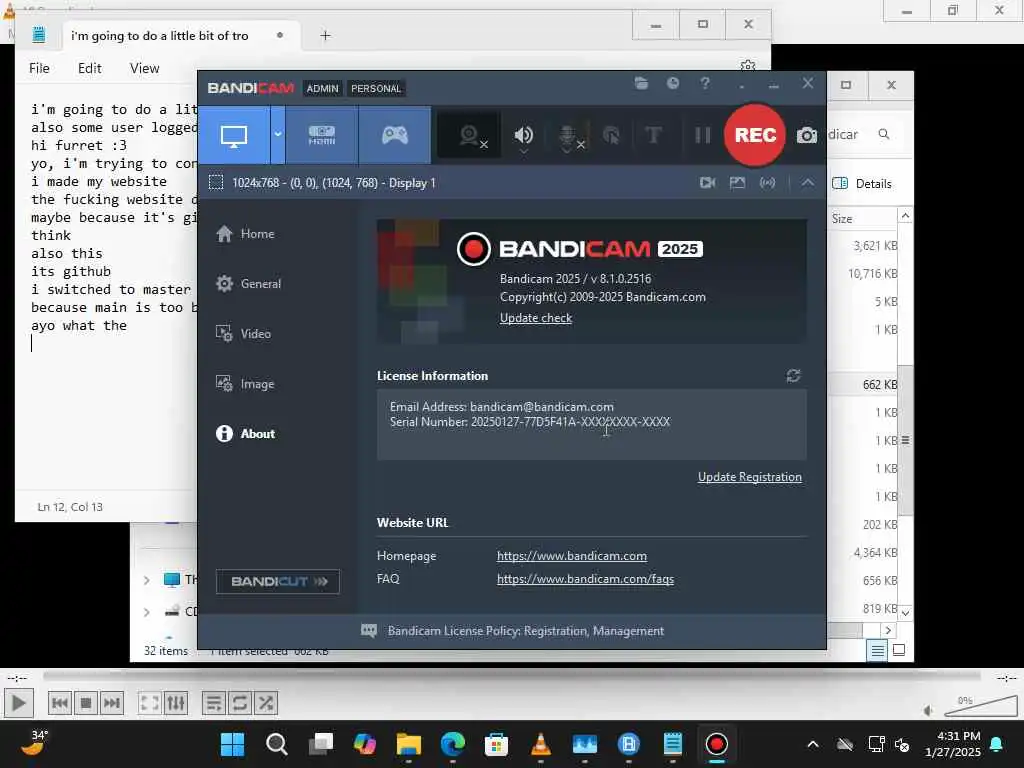Click the Explorer vertical scrollbar down arrow
Screen dimensions: 1024x768
(x=905, y=613)
